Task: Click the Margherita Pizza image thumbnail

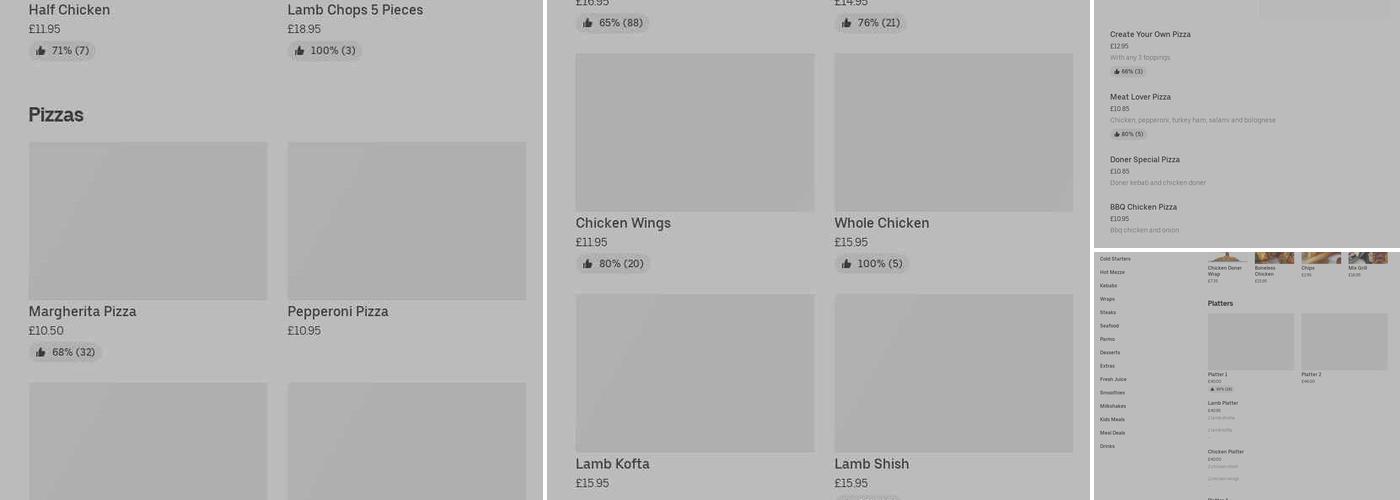Action: tap(148, 221)
